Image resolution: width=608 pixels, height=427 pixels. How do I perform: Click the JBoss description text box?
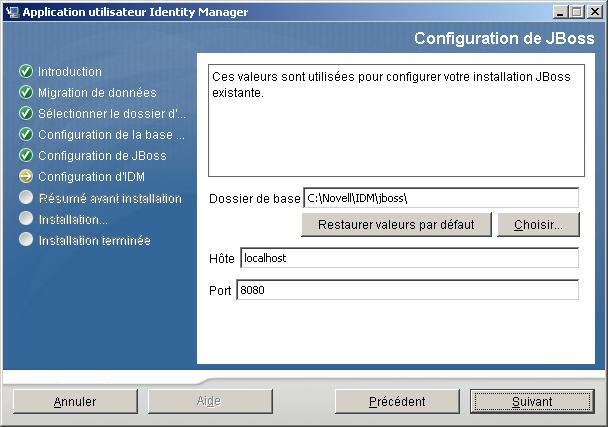tap(396, 120)
